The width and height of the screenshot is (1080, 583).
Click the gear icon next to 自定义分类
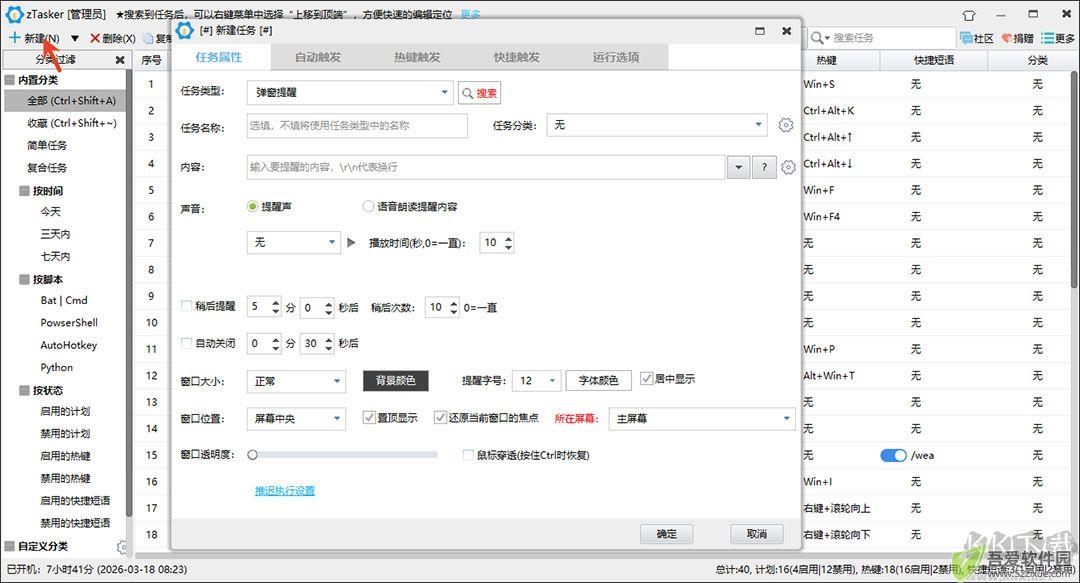pos(122,546)
